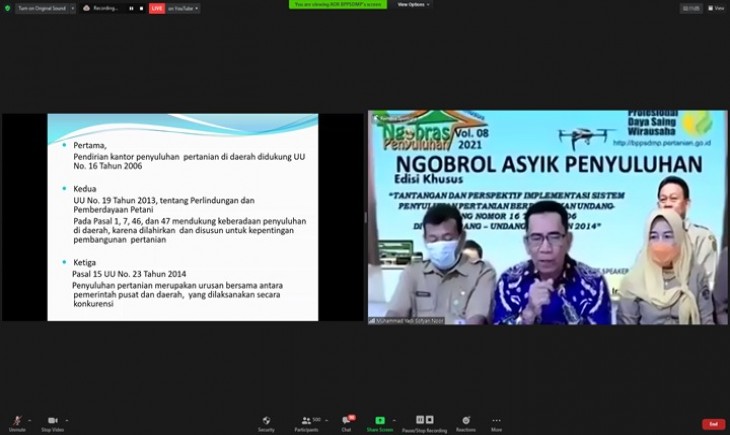Click the red LIVE indicator

tap(157, 8)
